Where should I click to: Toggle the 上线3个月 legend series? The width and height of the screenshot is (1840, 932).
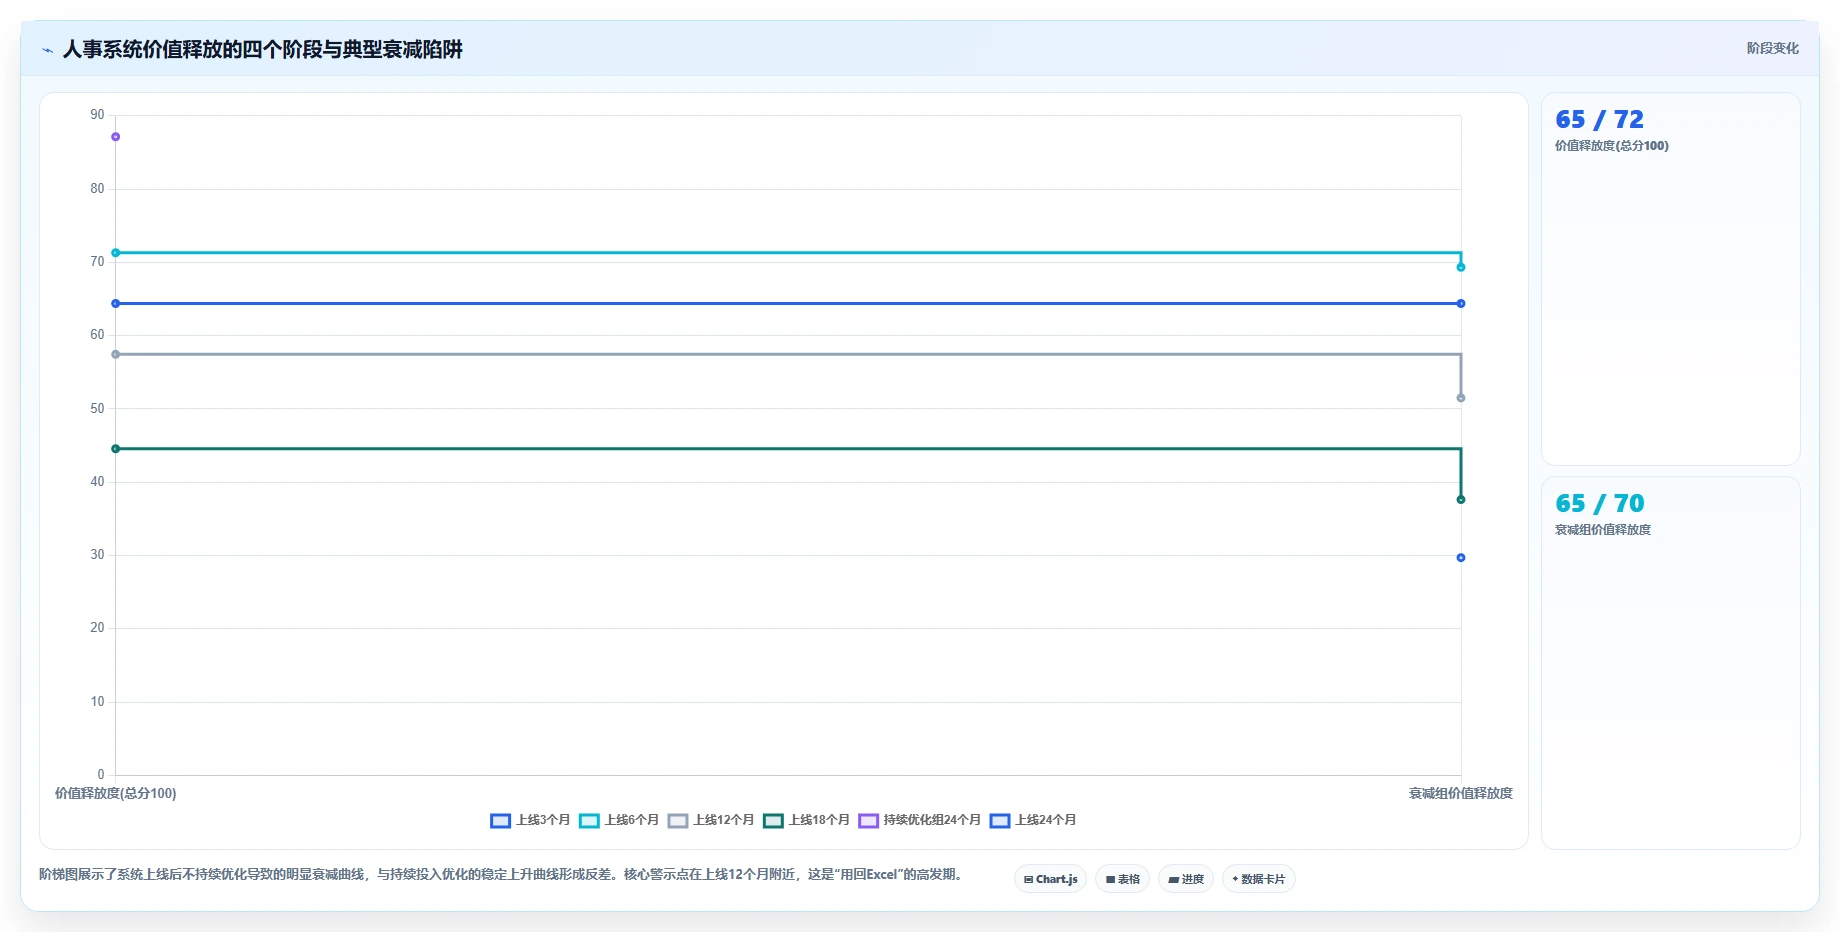[530, 820]
